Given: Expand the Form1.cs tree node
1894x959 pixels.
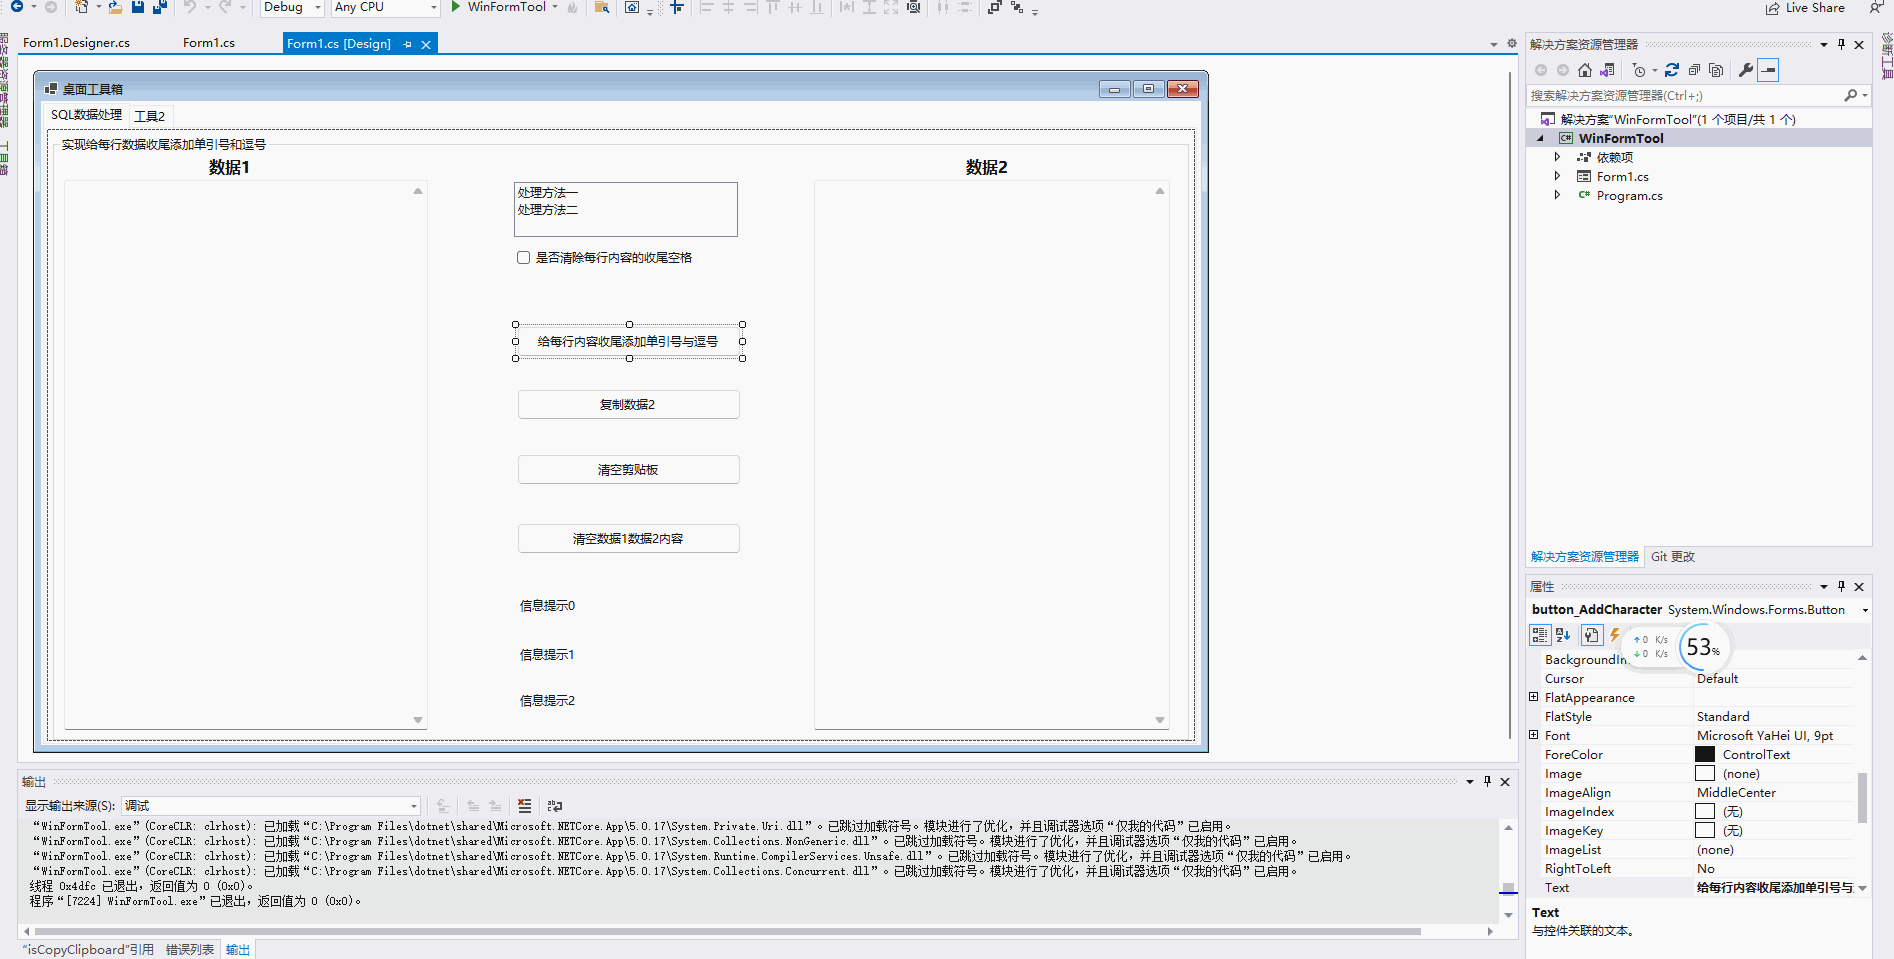Looking at the screenshot, I should coord(1557,176).
